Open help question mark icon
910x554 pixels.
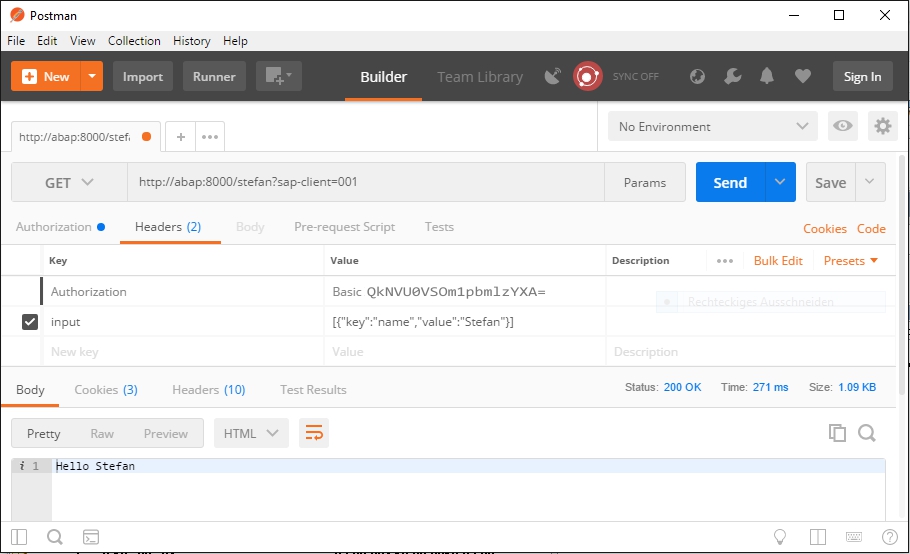click(890, 537)
